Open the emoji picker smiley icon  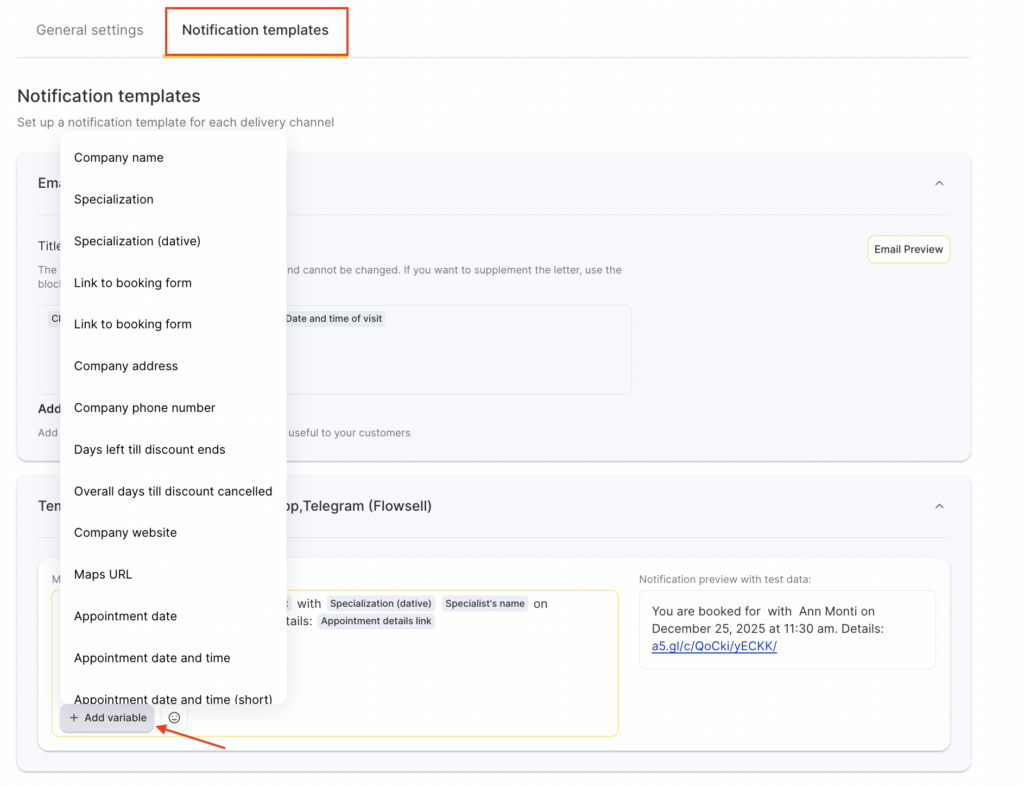click(174, 718)
